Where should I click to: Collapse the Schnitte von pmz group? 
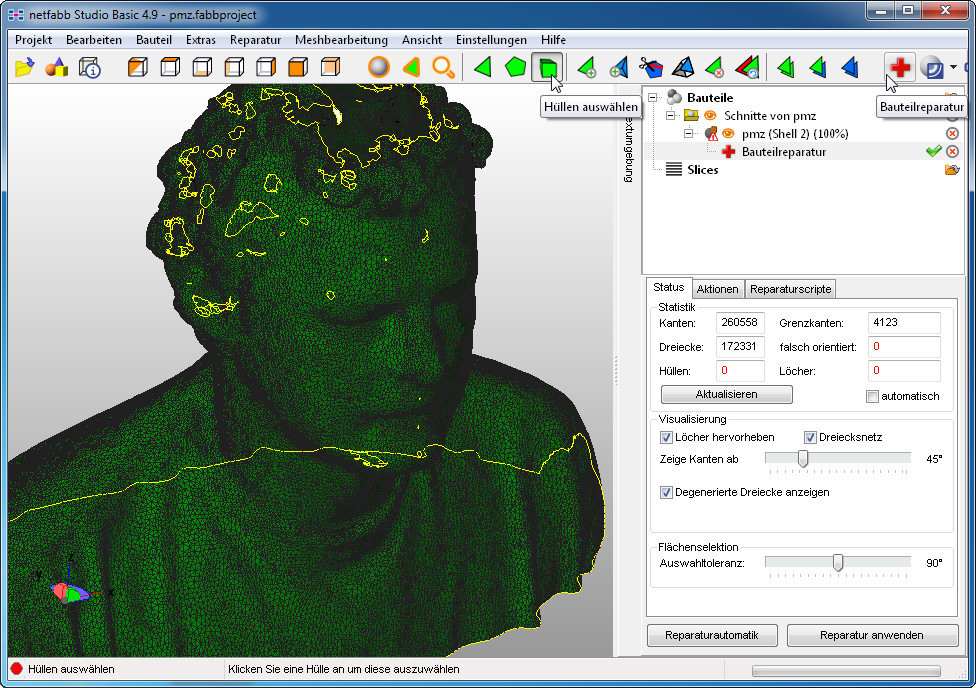[x=670, y=116]
